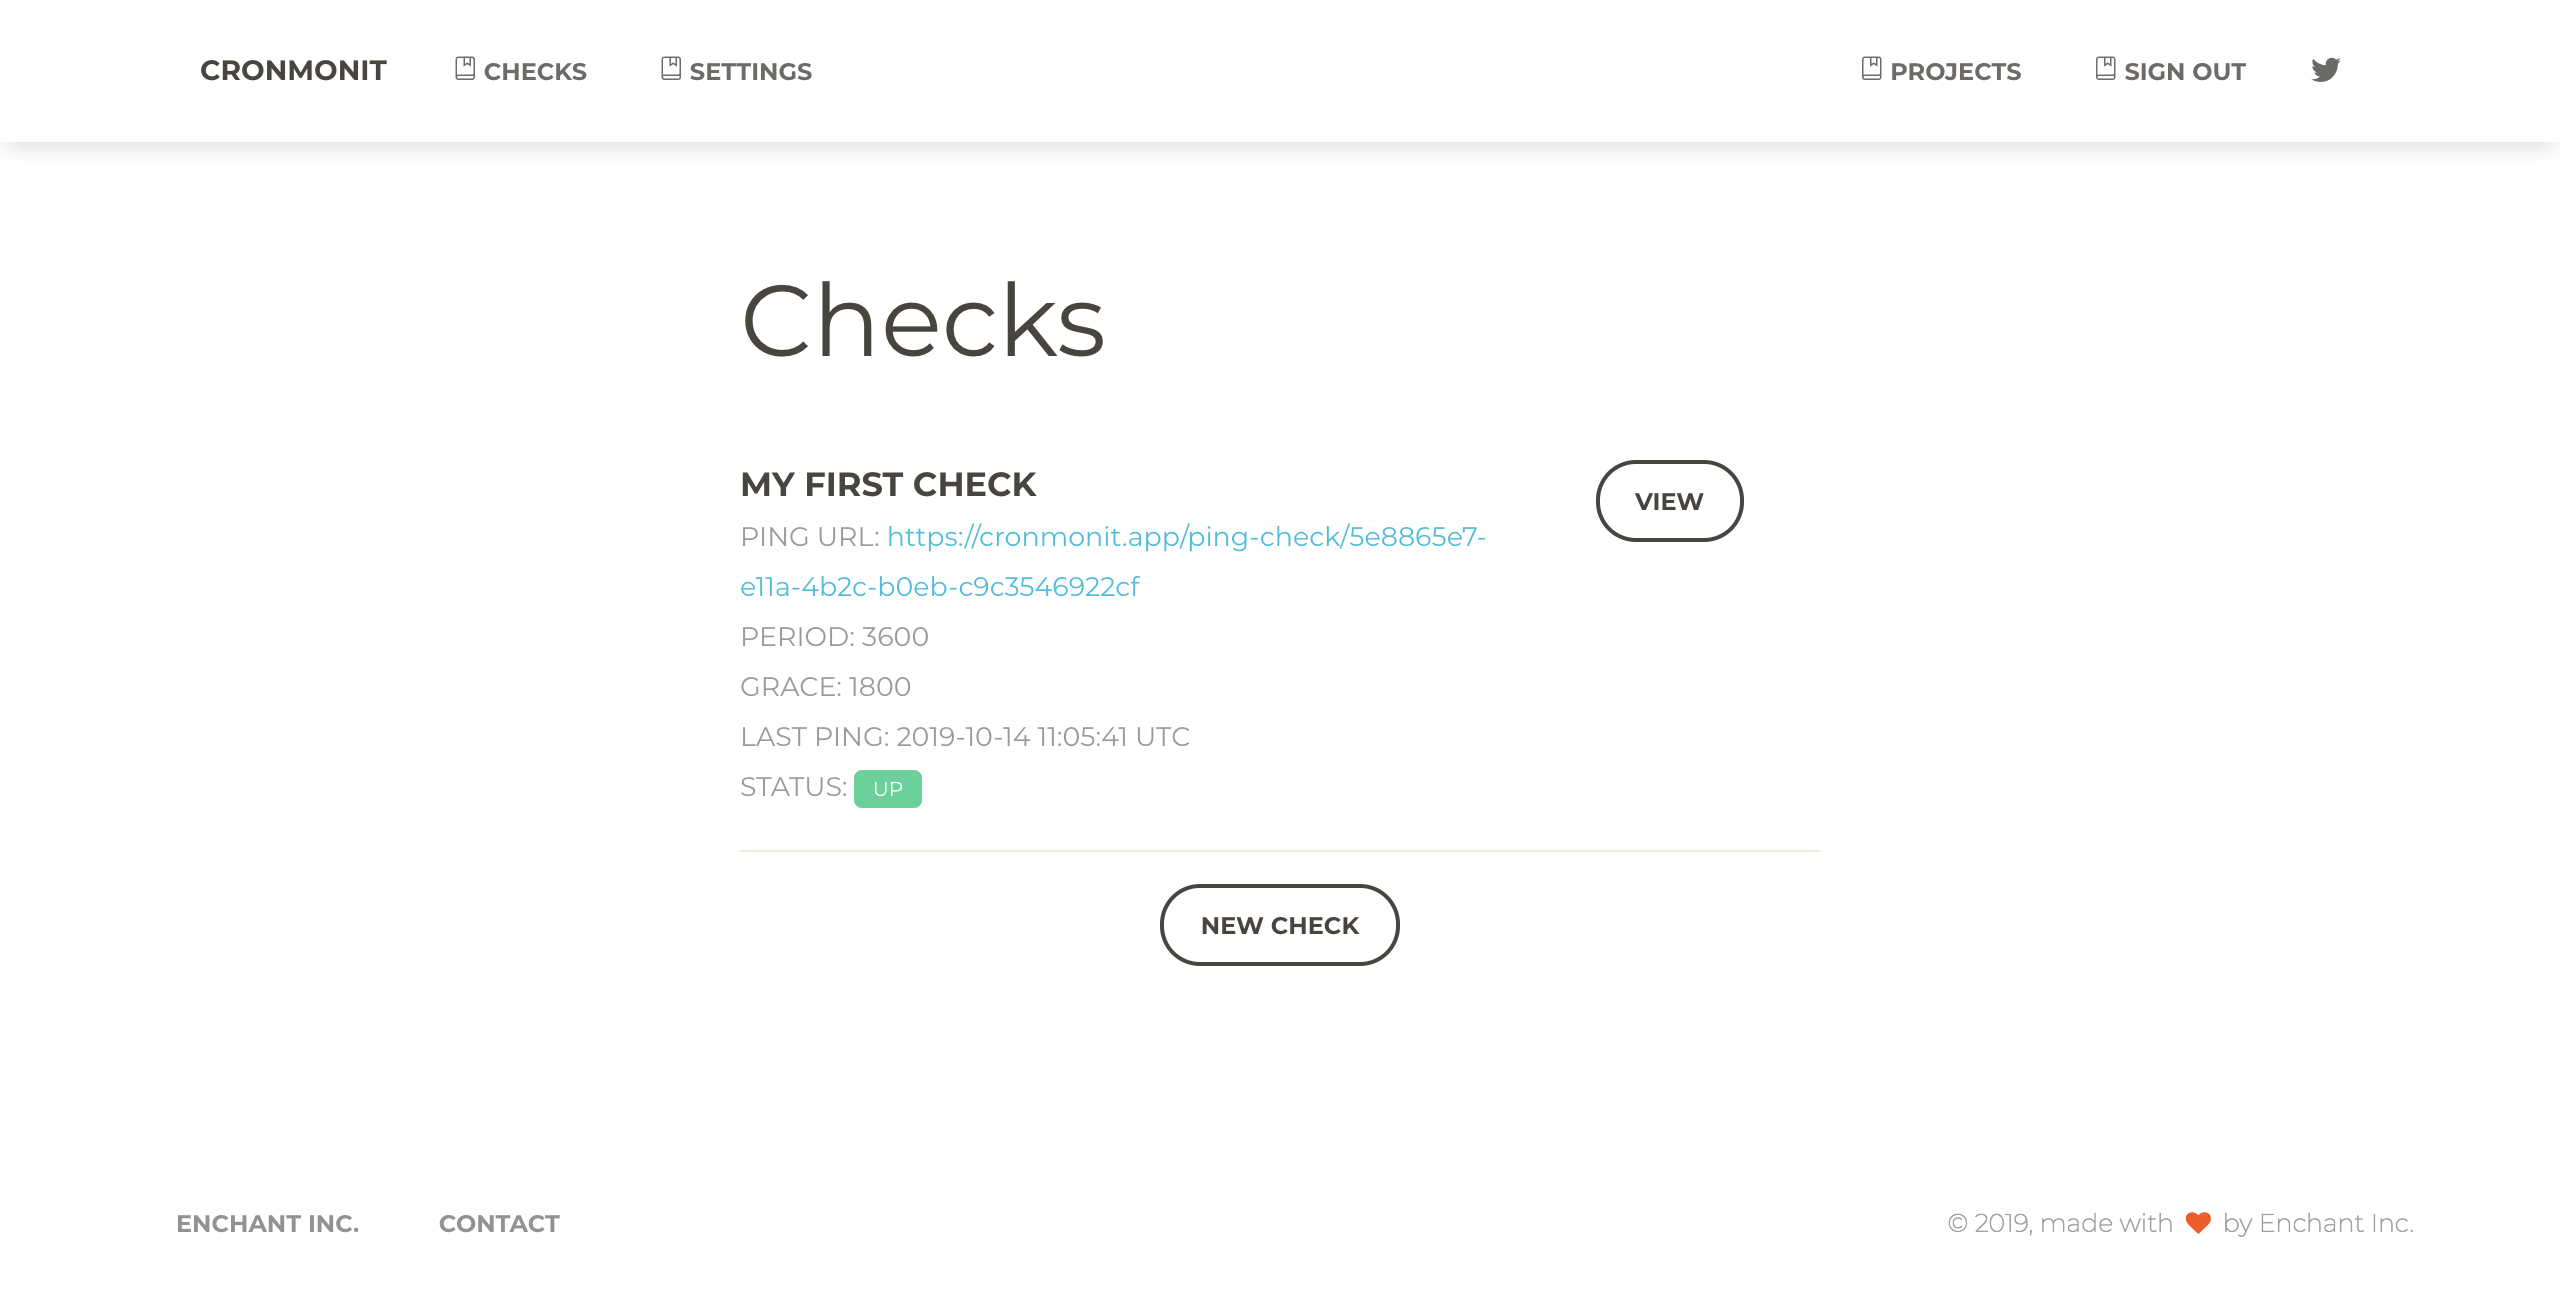The height and width of the screenshot is (1308, 2560).
Task: Click the bookmark icon beside Settings
Action: [671, 69]
